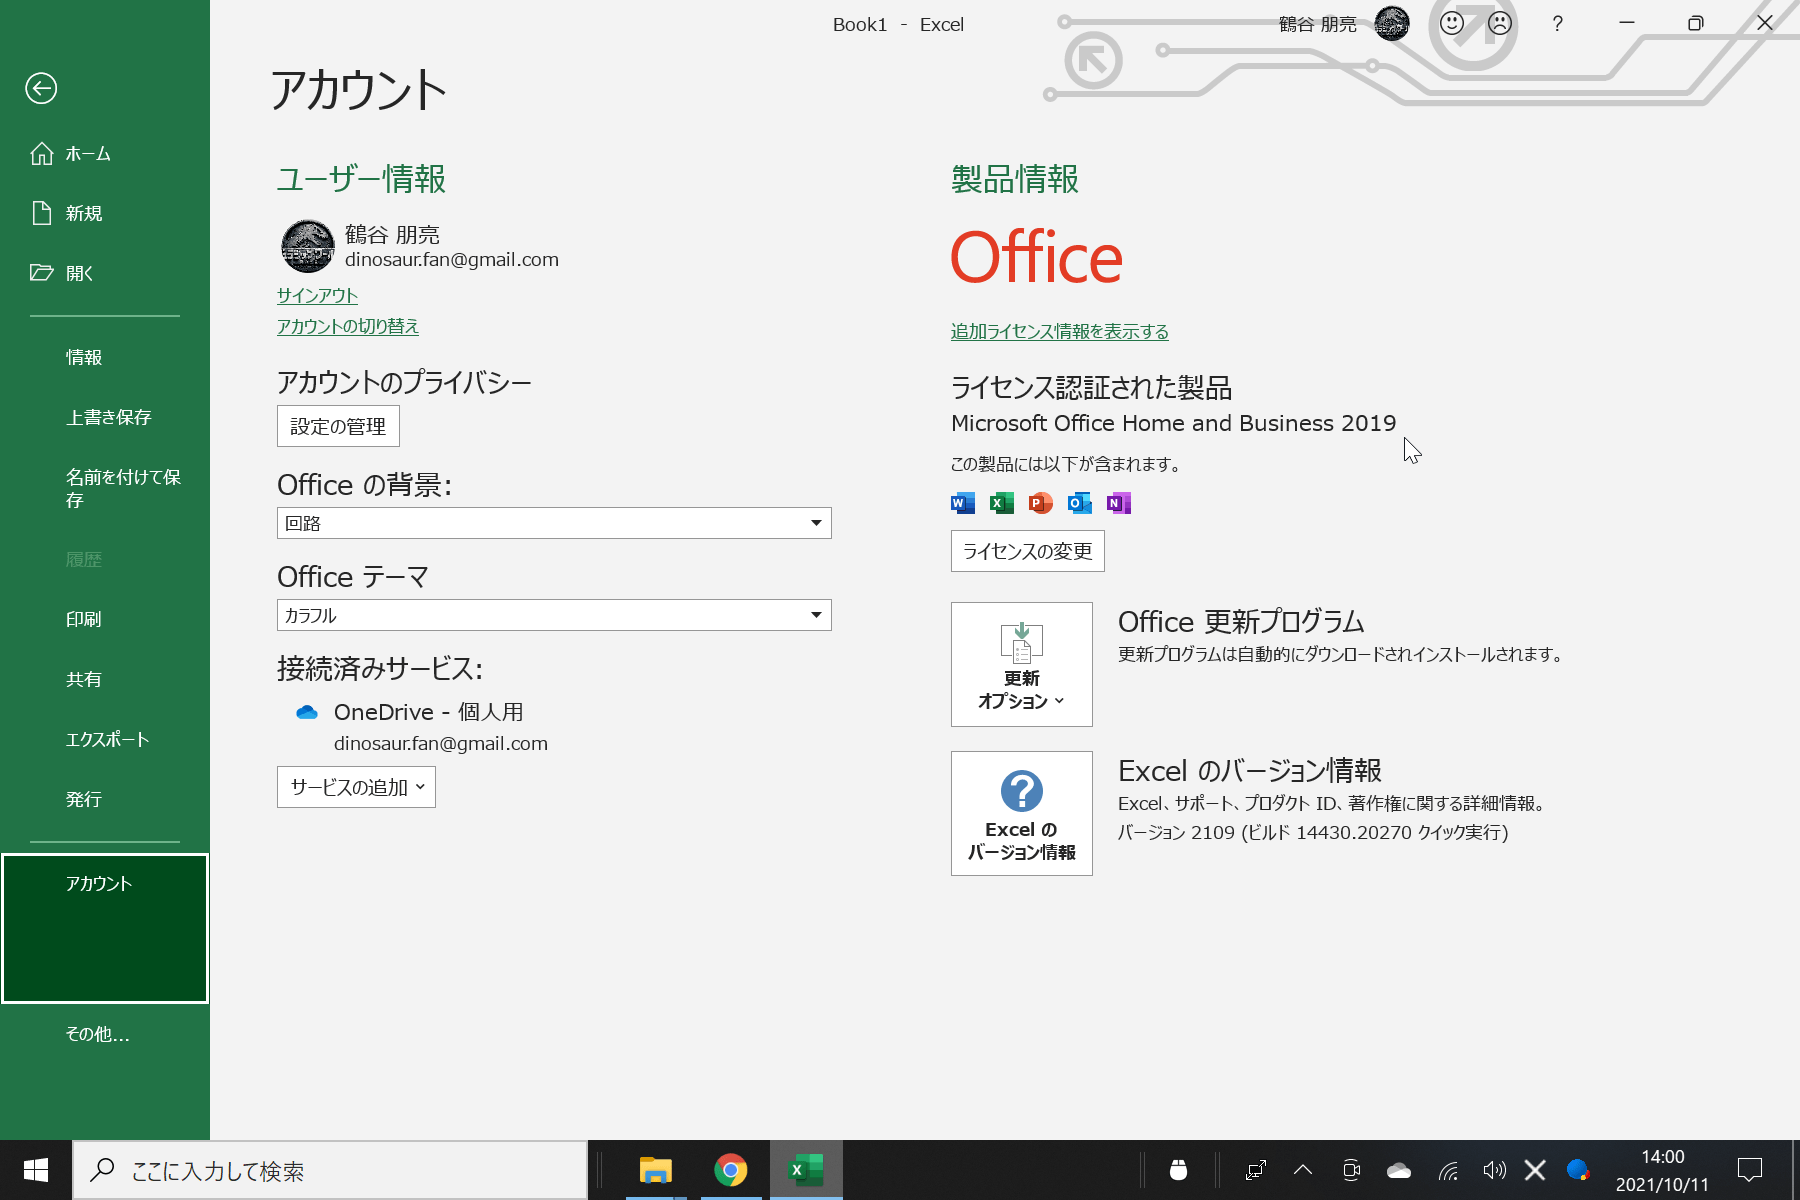This screenshot has height=1200, width=1800.
Task: Click the blue globe icon in system tray
Action: (x=1578, y=1169)
